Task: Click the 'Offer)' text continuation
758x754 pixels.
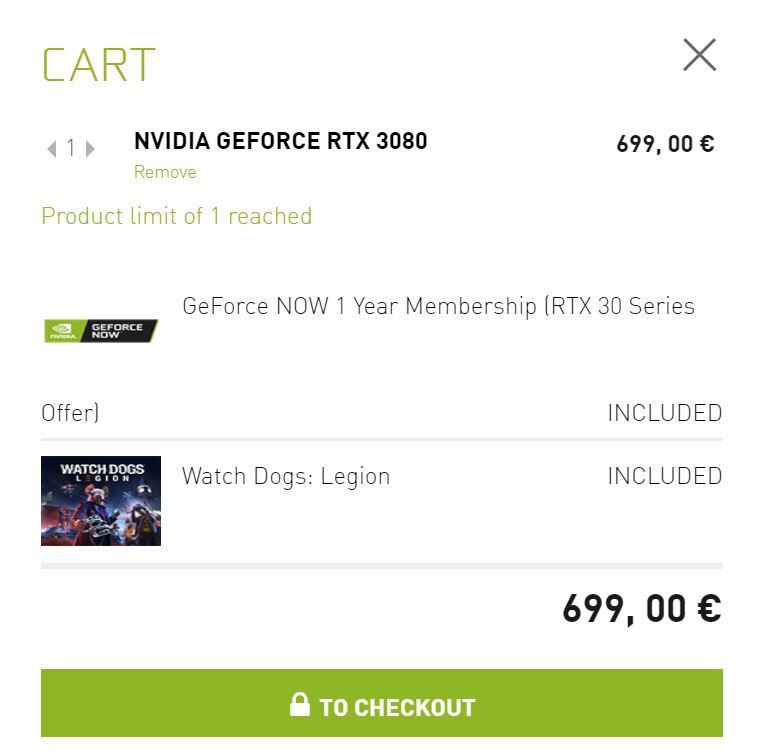Action: coord(70,413)
